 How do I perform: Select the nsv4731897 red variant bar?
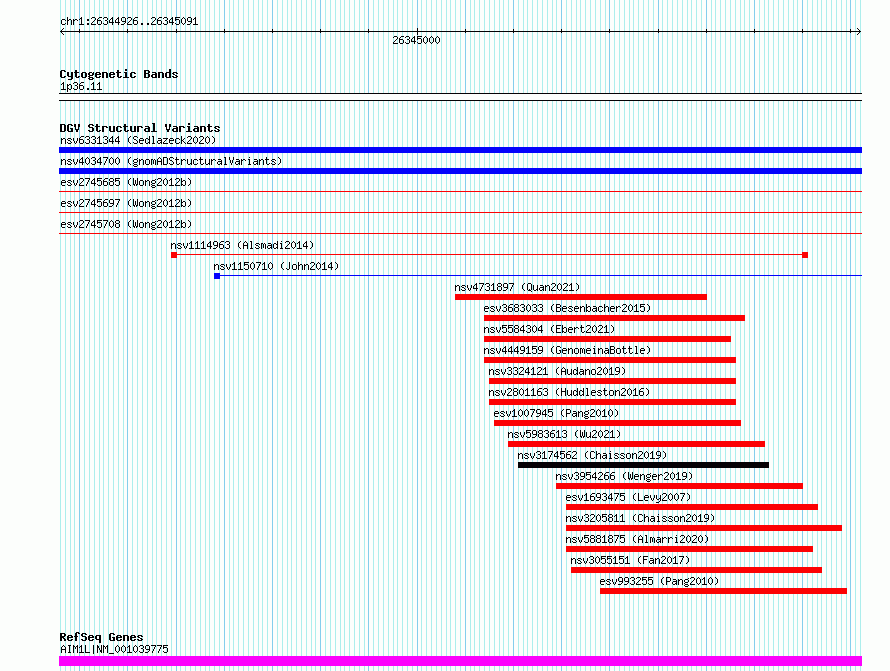581,297
